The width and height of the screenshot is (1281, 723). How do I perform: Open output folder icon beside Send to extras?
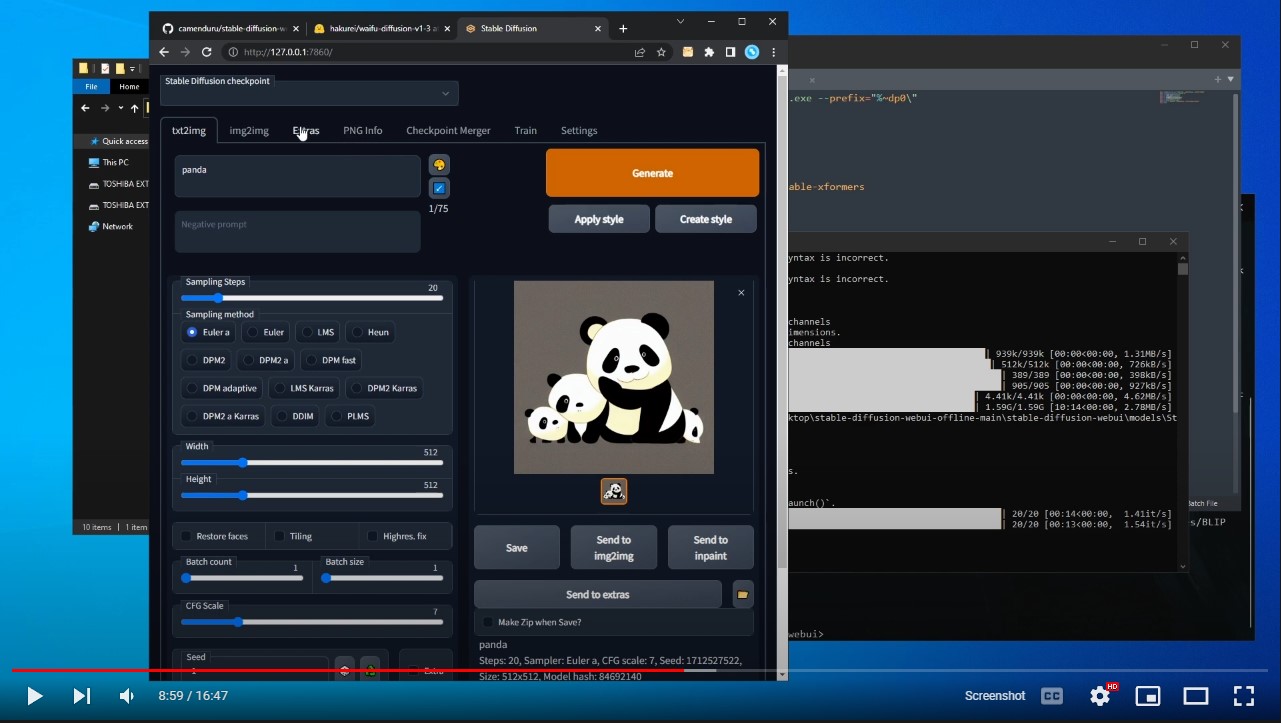(743, 594)
